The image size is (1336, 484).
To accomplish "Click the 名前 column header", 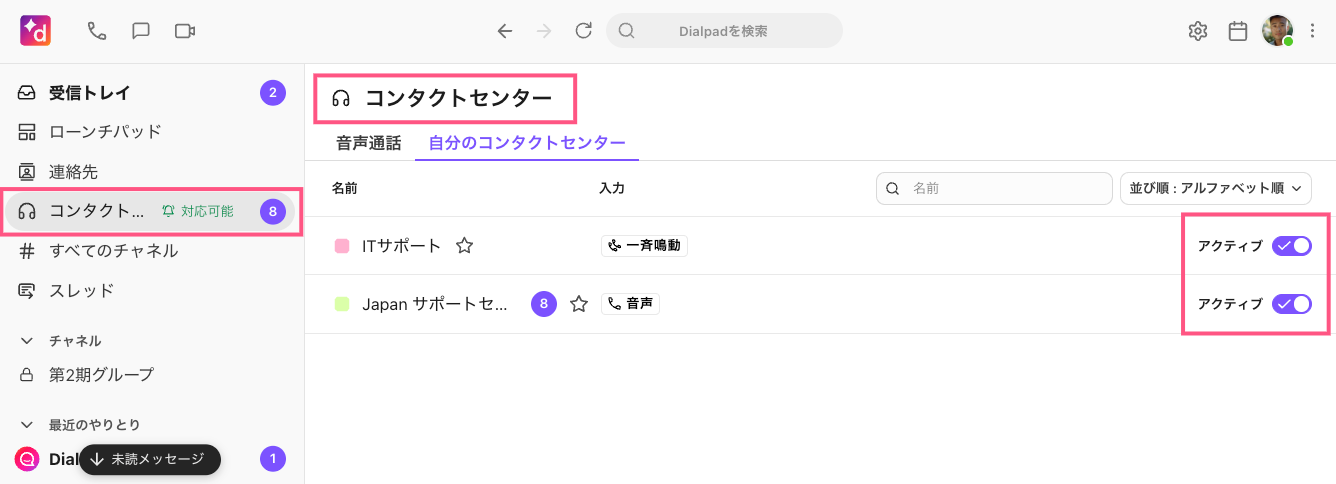I will click(345, 188).
